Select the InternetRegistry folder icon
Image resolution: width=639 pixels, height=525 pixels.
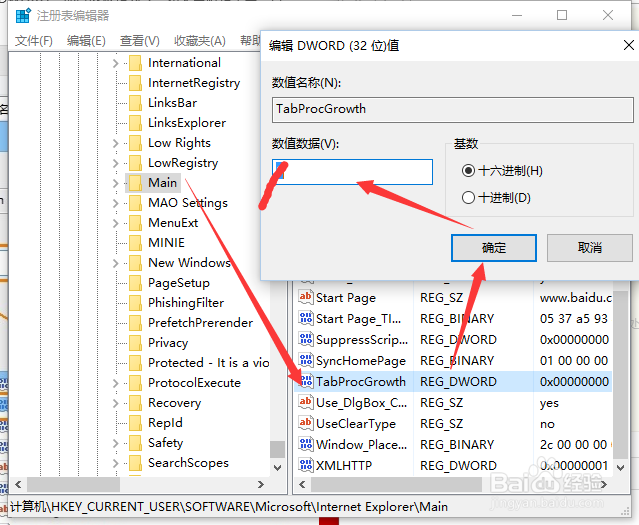point(135,83)
